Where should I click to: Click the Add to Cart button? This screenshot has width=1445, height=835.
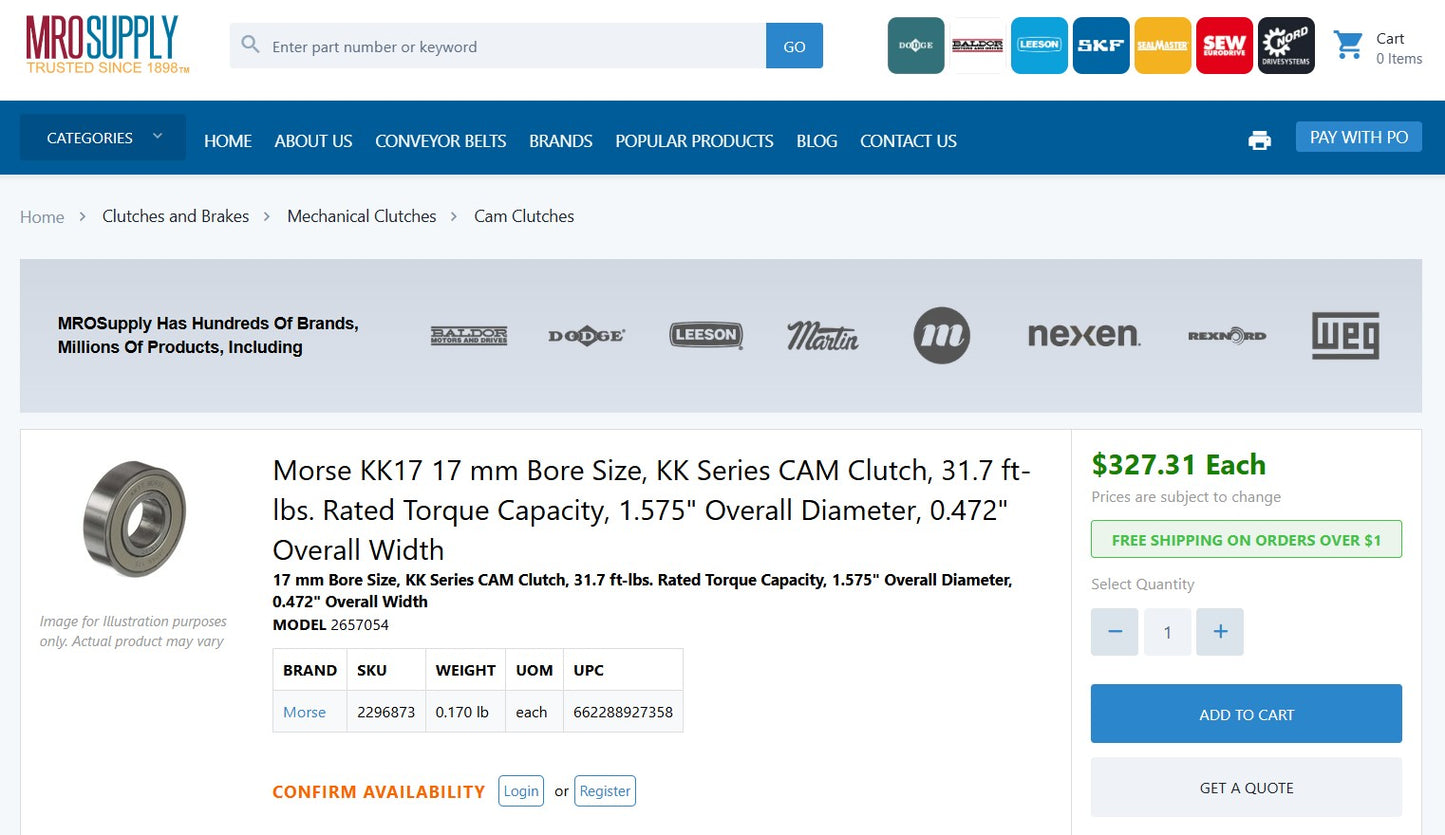(1246, 713)
